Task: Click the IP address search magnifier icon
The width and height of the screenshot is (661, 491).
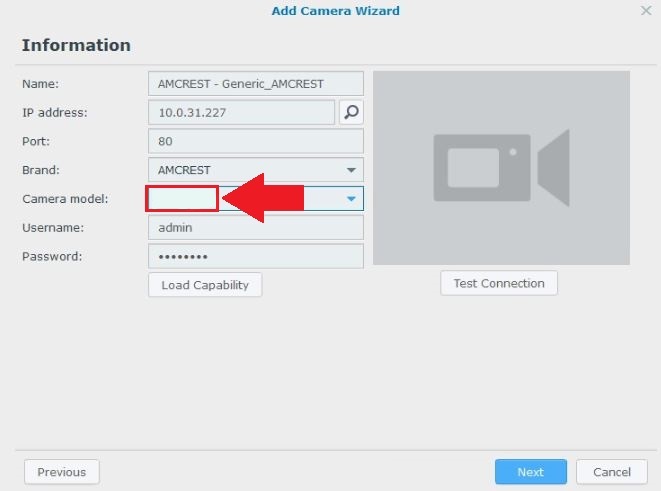Action: (351, 112)
